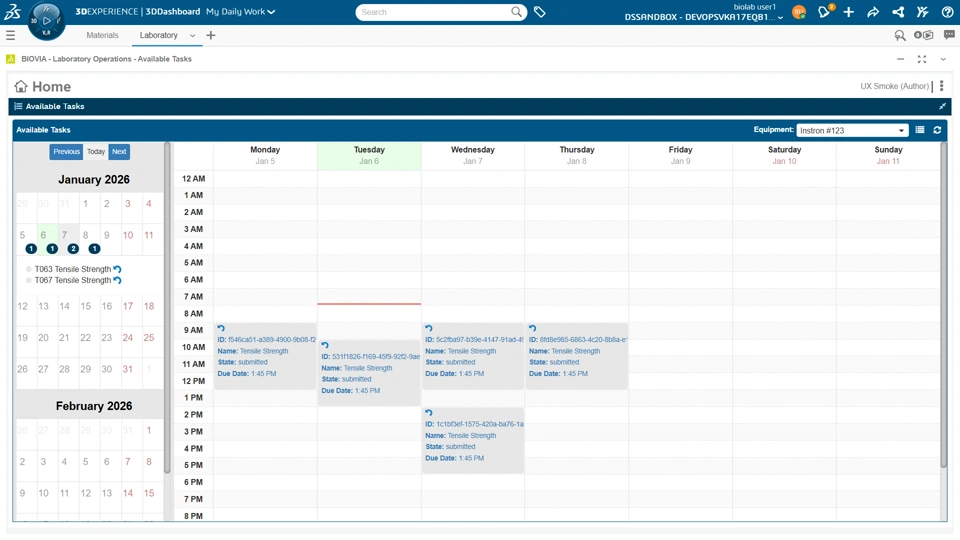Screen dimensions: 960x540
Task: Click the UX Smoke (Author) label
Action: coord(894,86)
